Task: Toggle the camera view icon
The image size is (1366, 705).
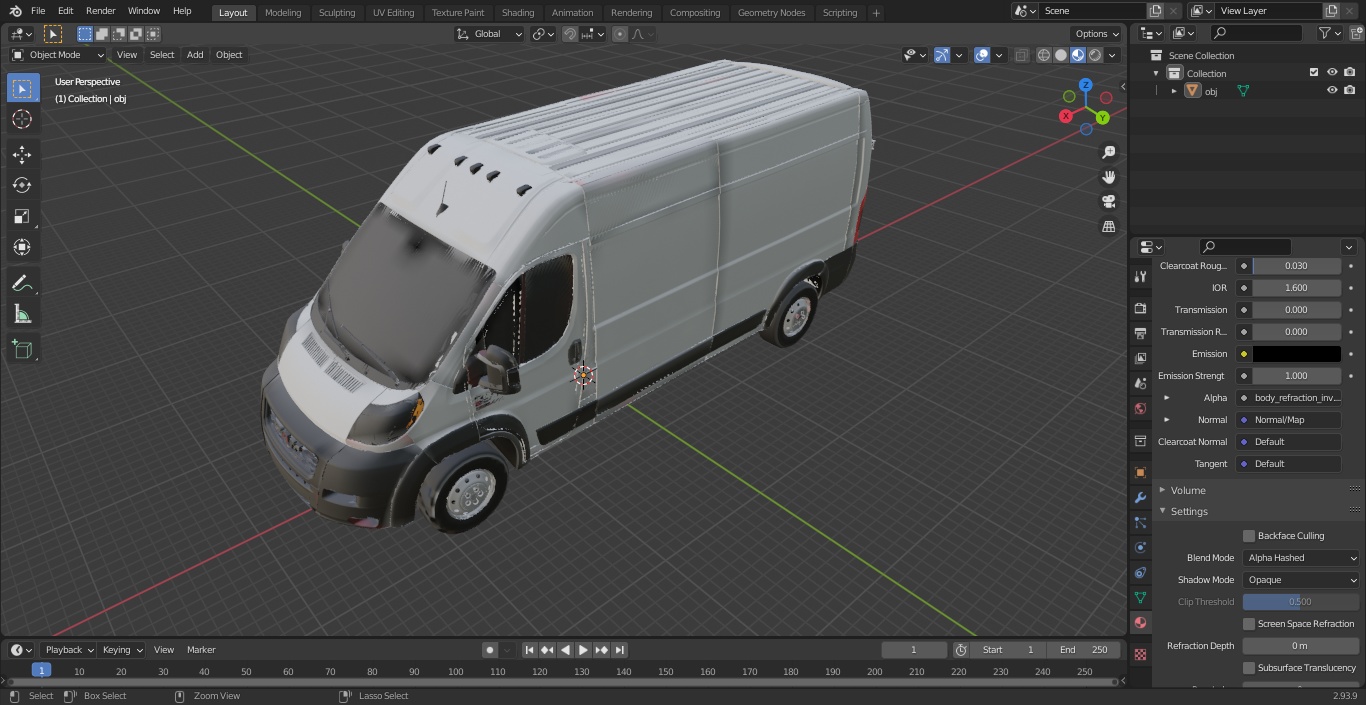Action: click(x=1108, y=202)
